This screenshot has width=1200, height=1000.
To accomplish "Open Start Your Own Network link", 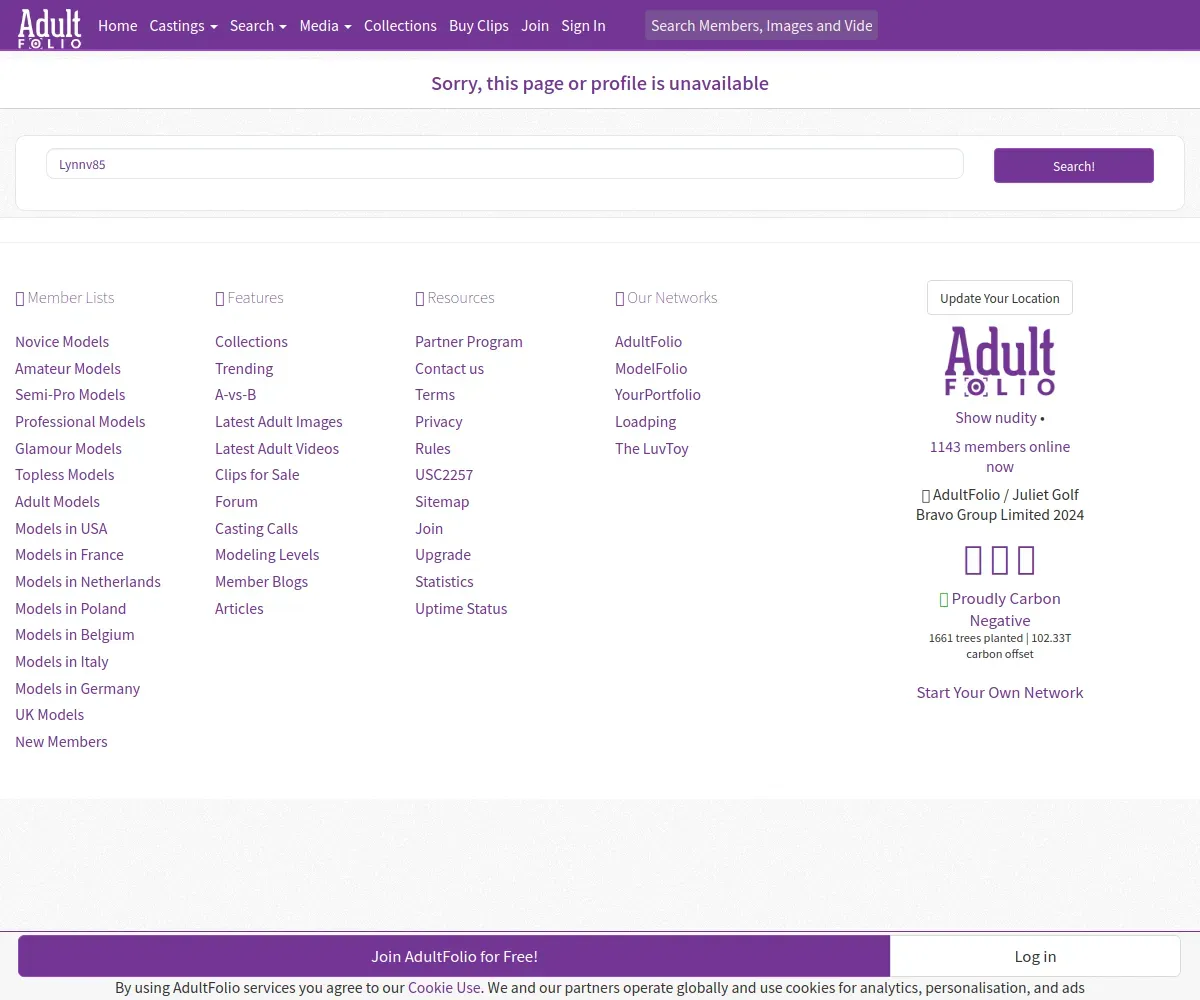I will (x=1000, y=692).
